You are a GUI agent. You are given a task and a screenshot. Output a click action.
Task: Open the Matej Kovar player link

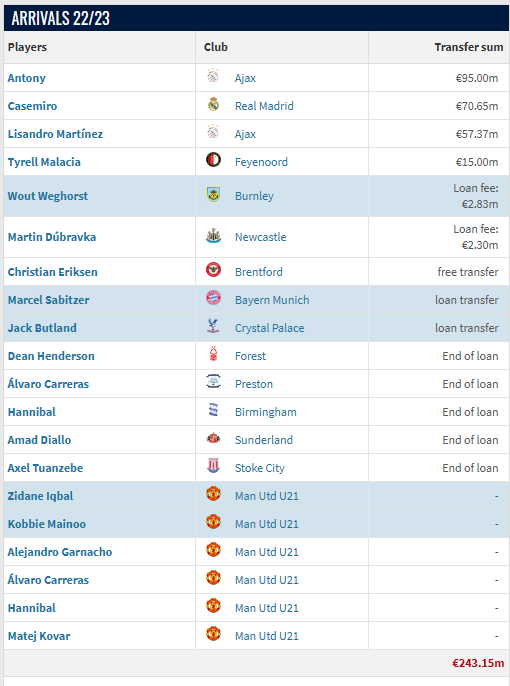tap(39, 637)
